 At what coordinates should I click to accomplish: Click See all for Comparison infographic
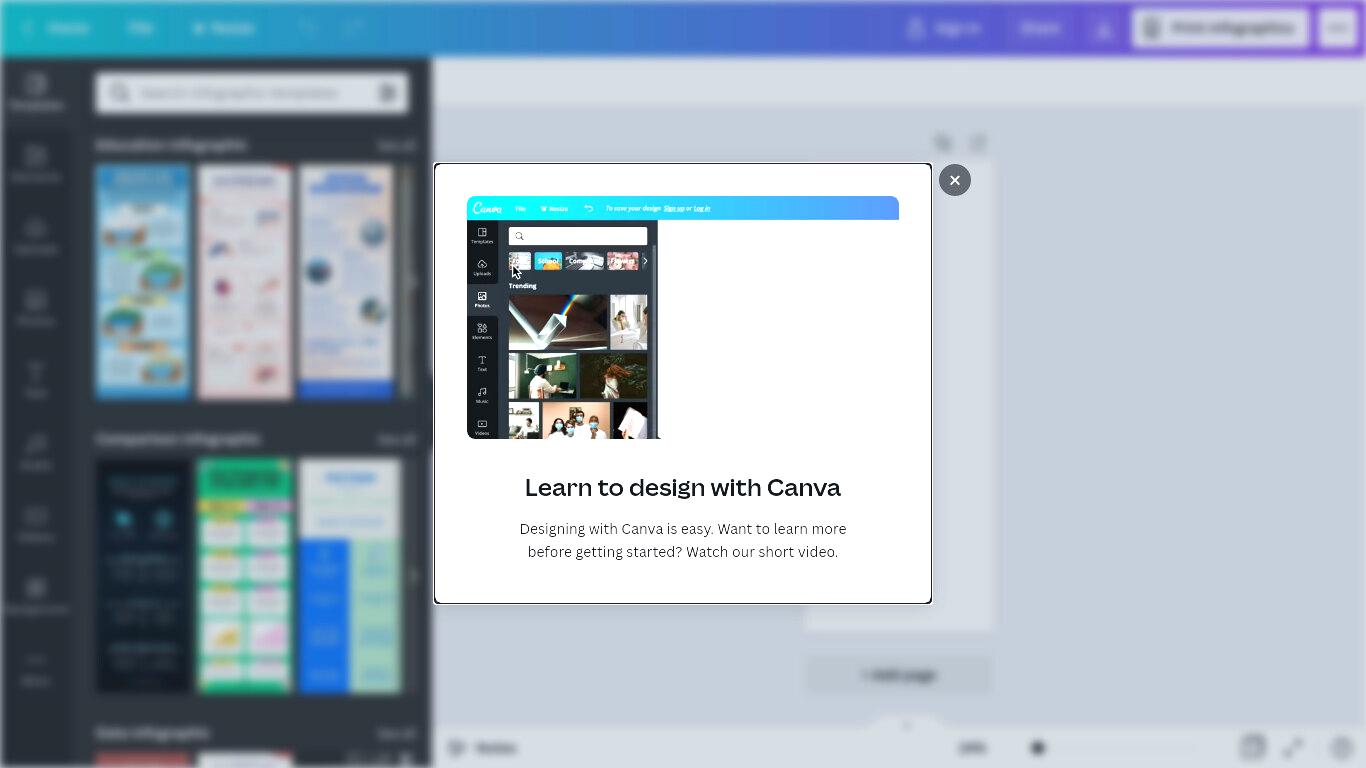click(395, 439)
